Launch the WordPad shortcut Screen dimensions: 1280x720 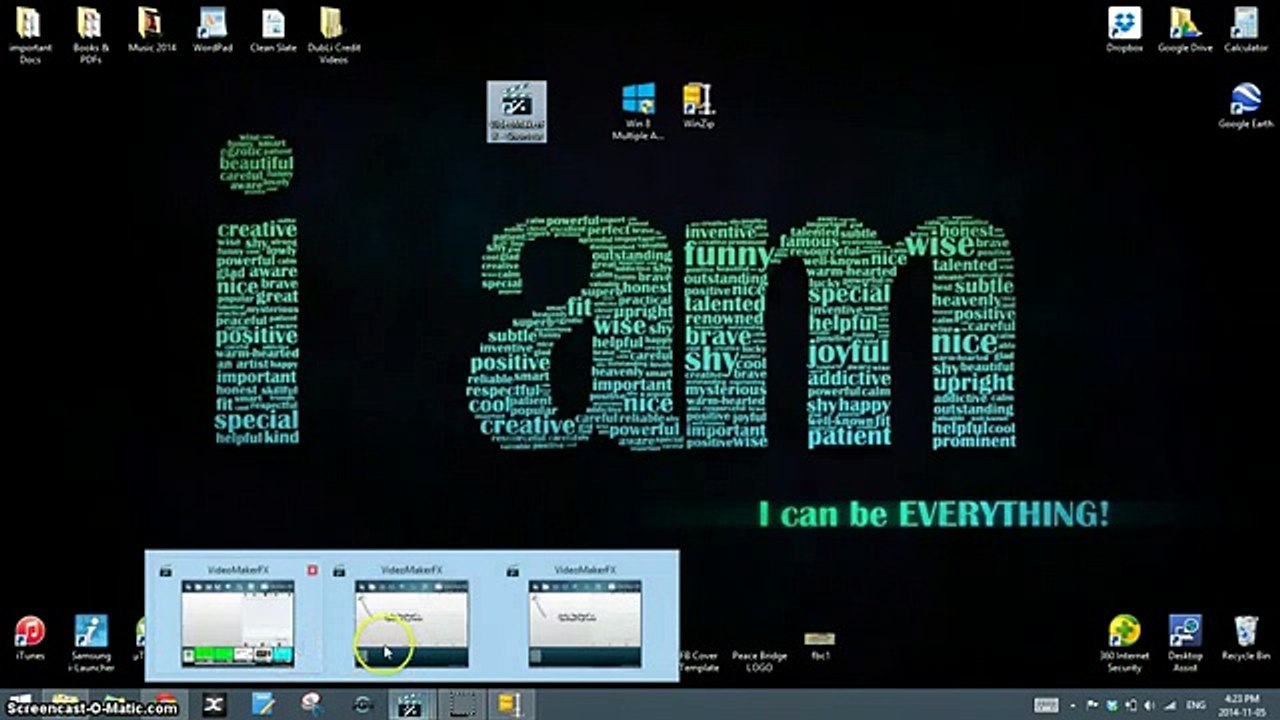212,30
